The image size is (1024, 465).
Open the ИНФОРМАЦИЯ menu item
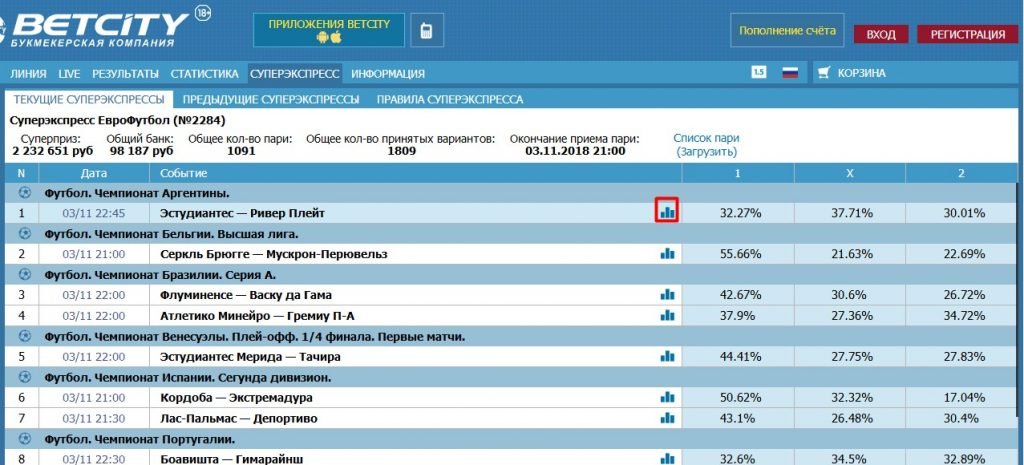[388, 74]
